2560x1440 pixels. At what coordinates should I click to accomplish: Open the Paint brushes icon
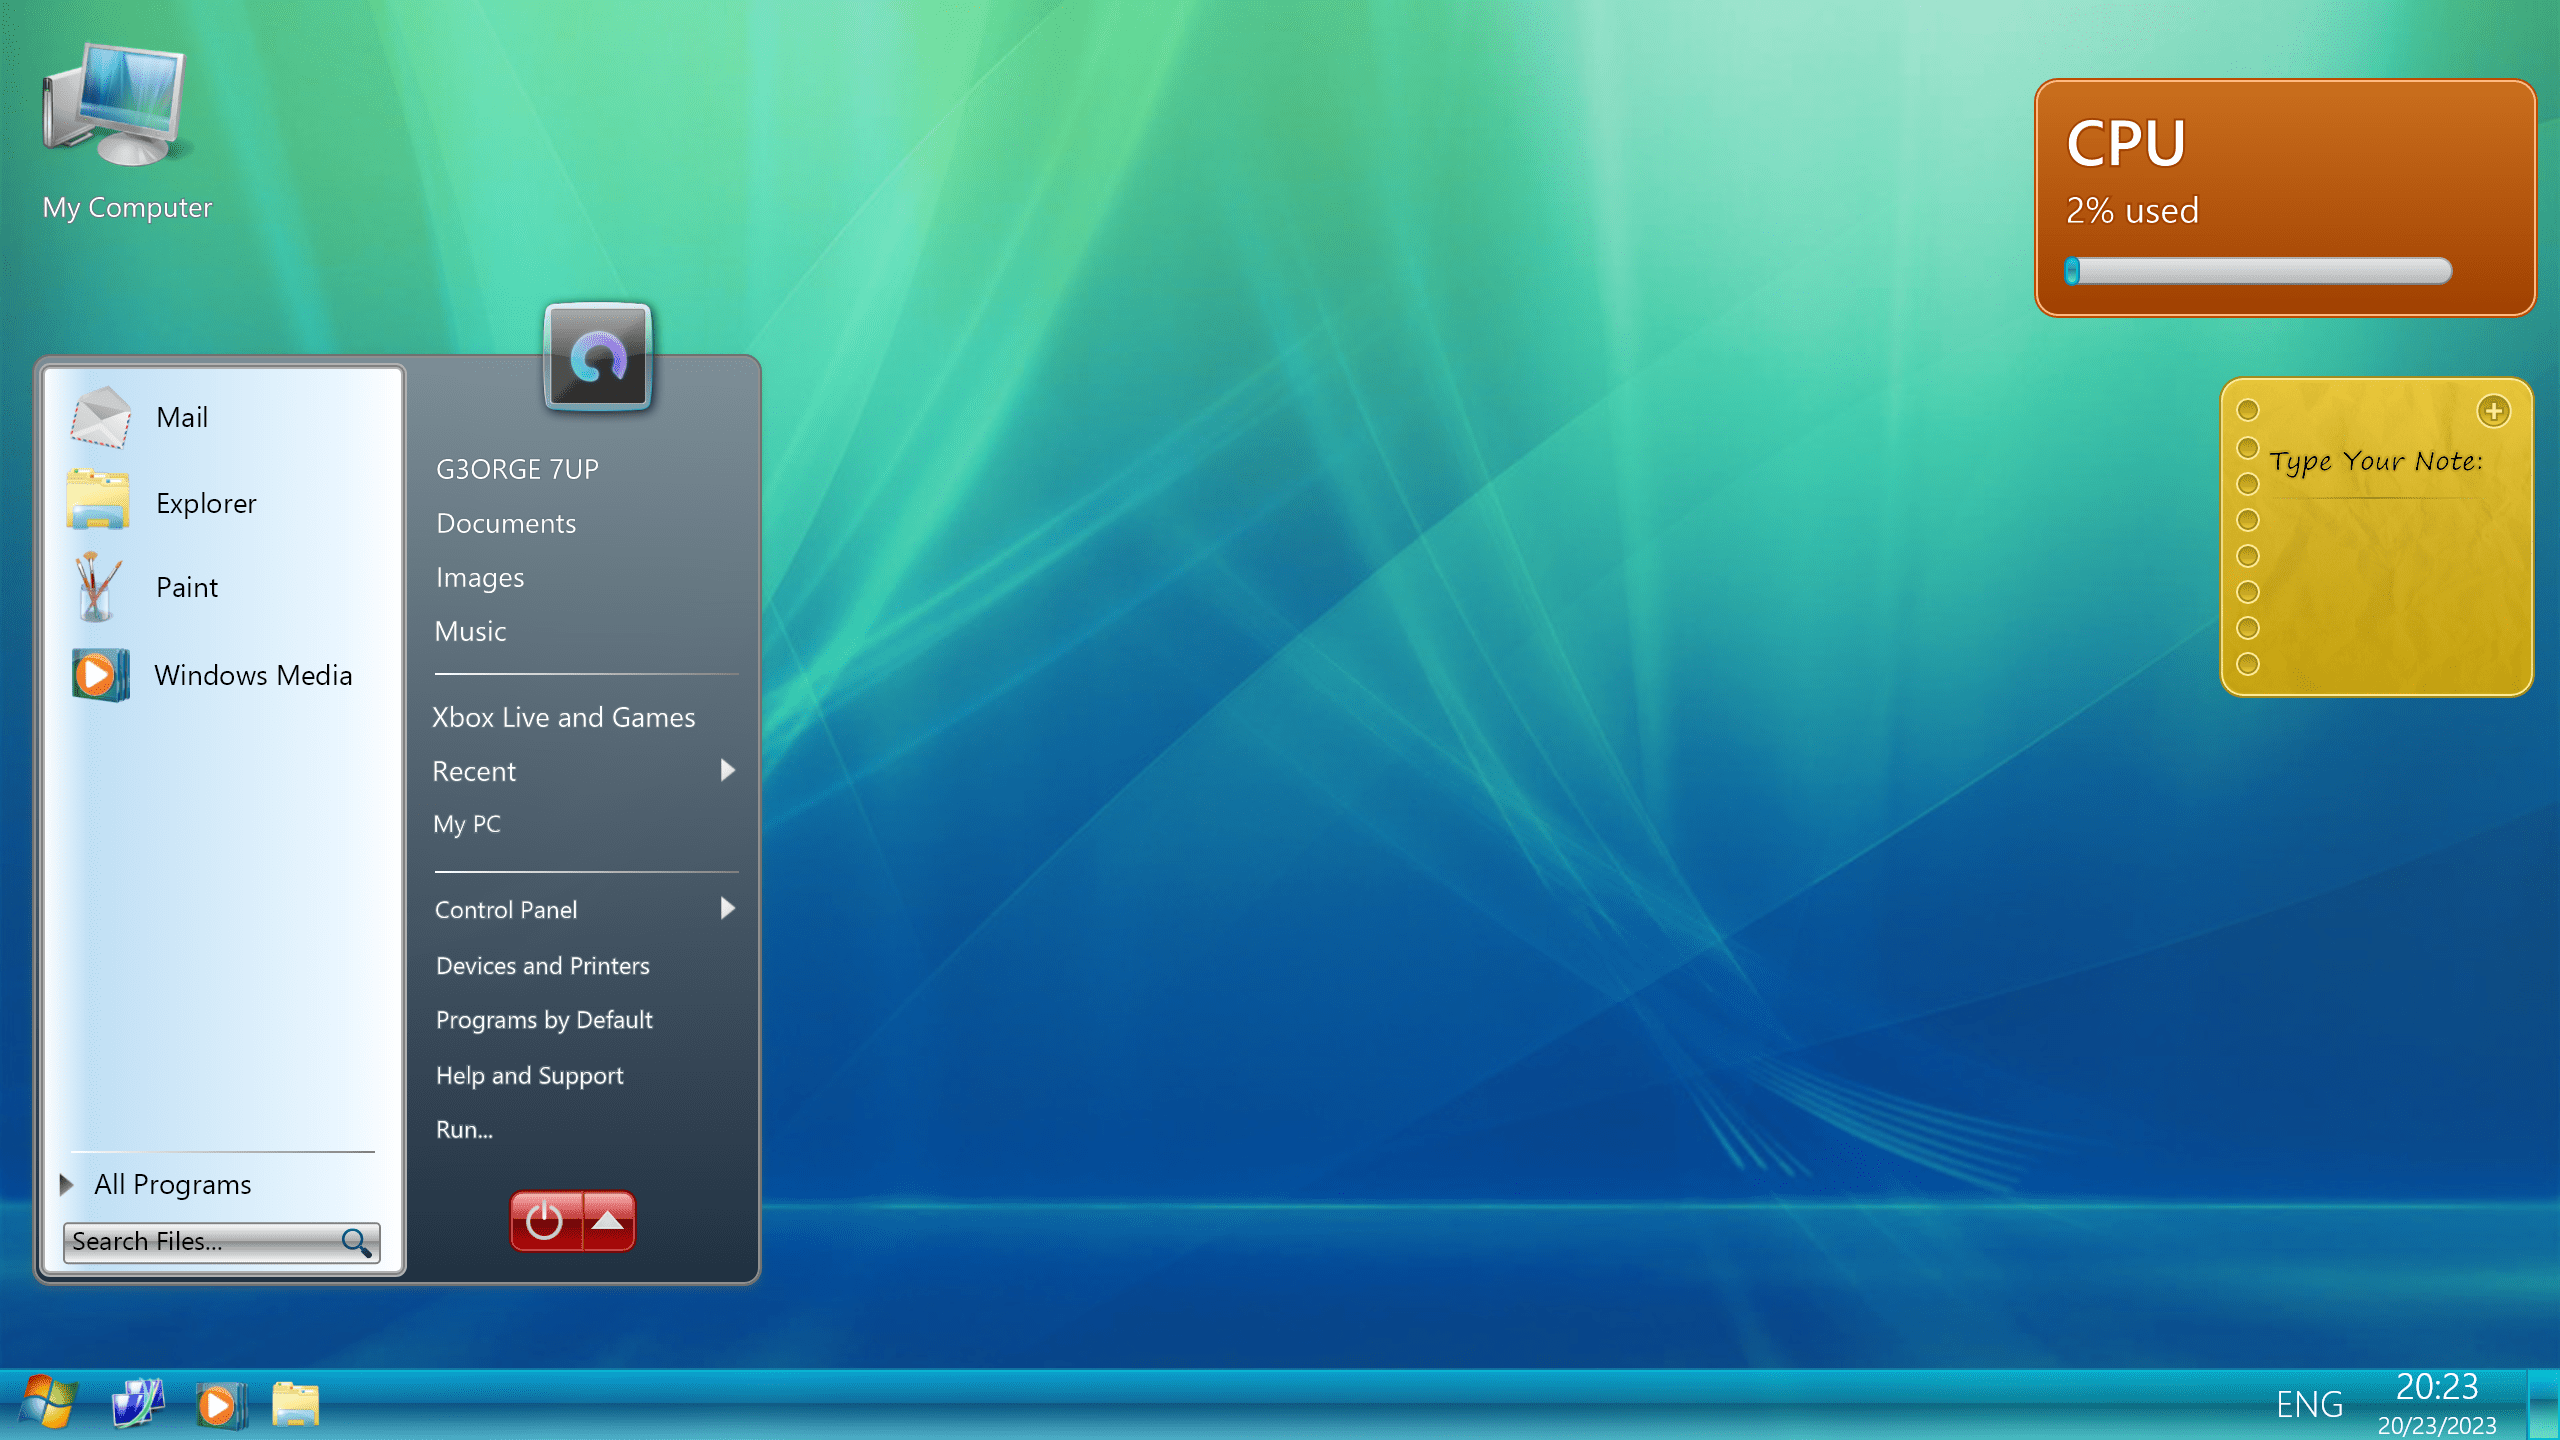[97, 587]
